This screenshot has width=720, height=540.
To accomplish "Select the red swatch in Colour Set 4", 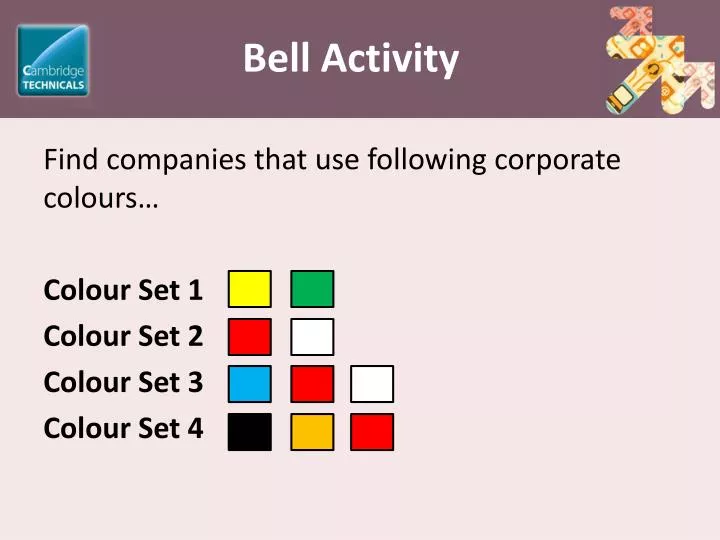I will tap(372, 432).
